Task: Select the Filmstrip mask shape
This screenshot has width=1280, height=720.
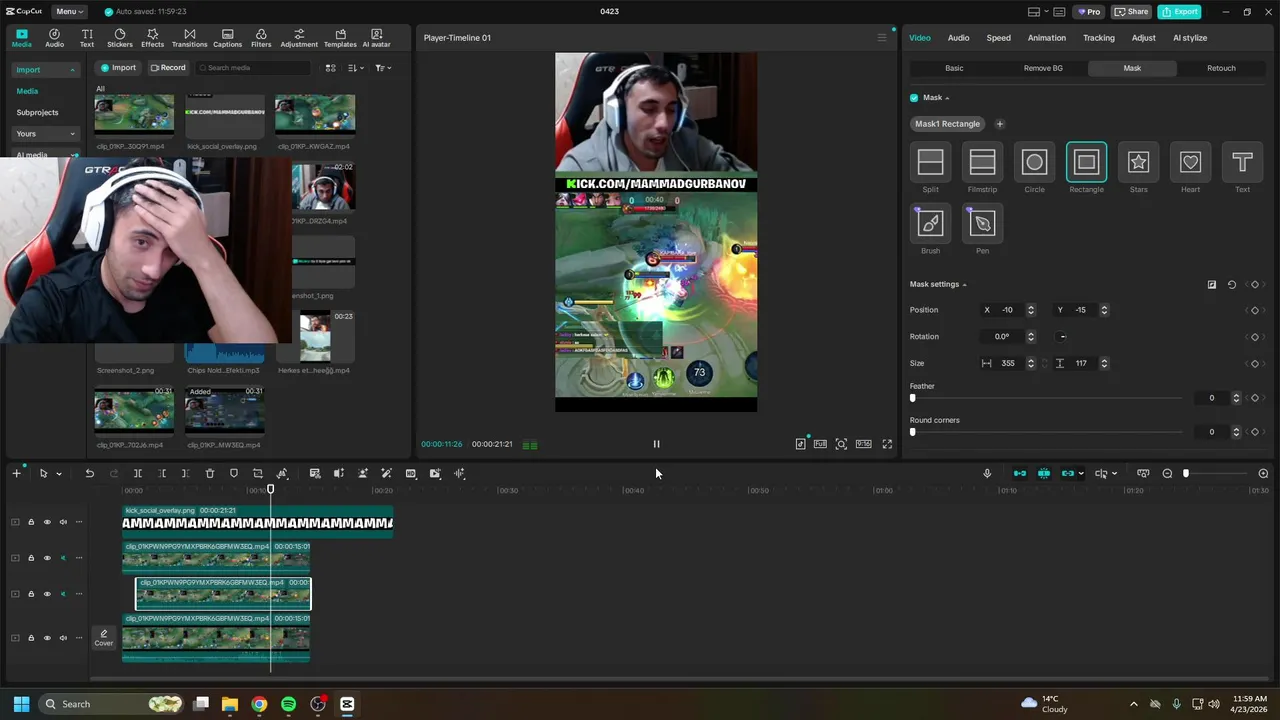Action: 982,162
